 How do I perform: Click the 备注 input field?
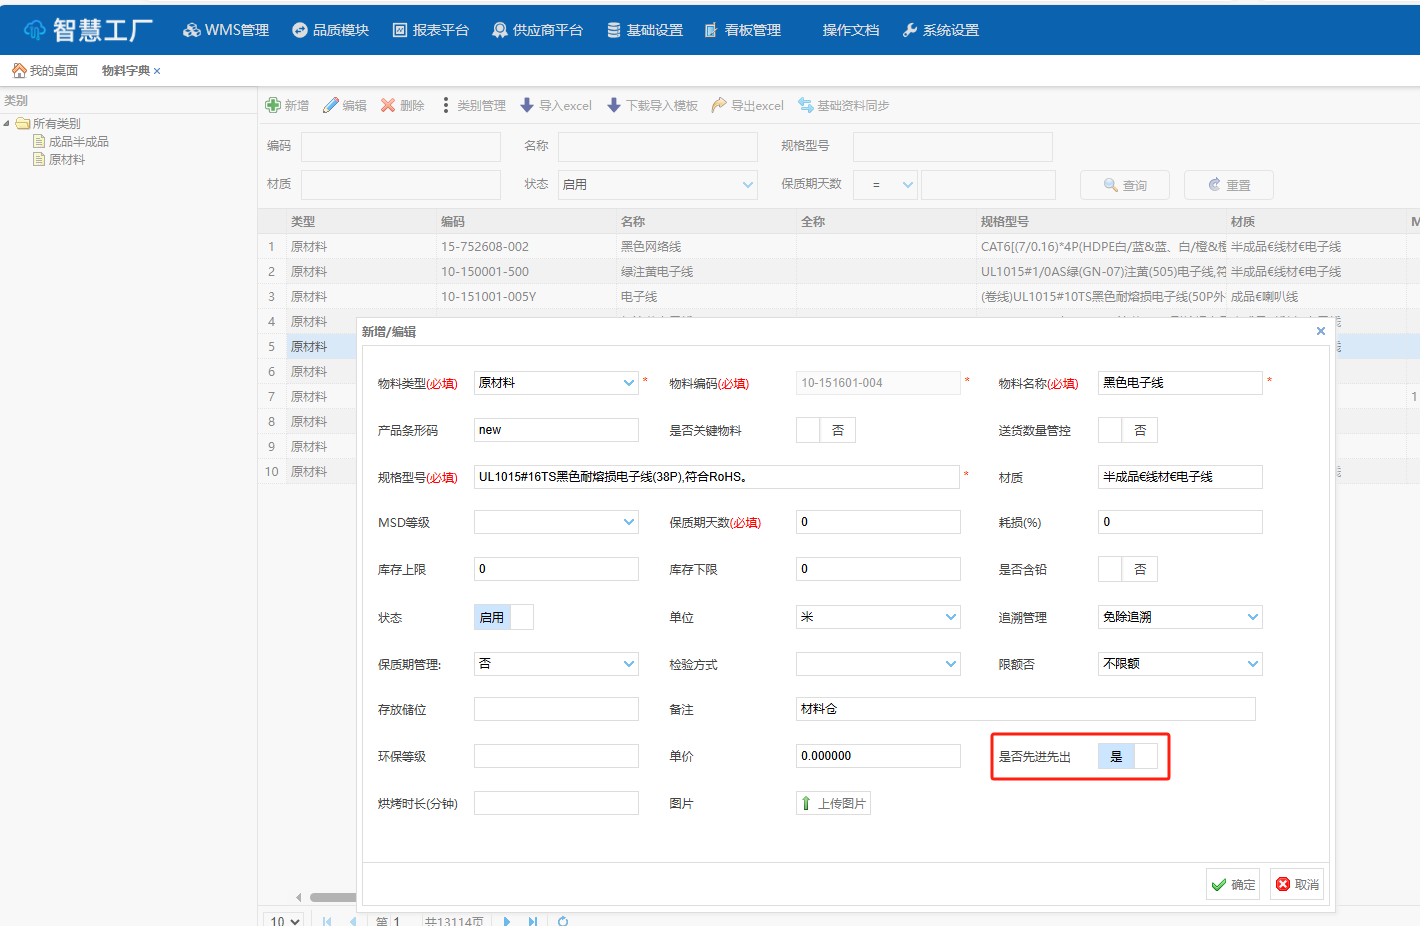click(x=1025, y=709)
